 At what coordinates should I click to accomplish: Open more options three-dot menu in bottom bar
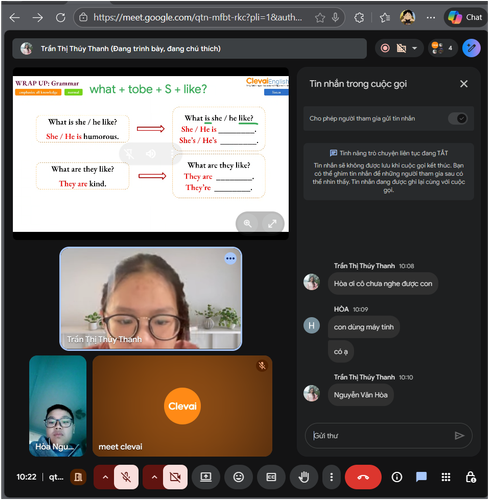(x=331, y=477)
